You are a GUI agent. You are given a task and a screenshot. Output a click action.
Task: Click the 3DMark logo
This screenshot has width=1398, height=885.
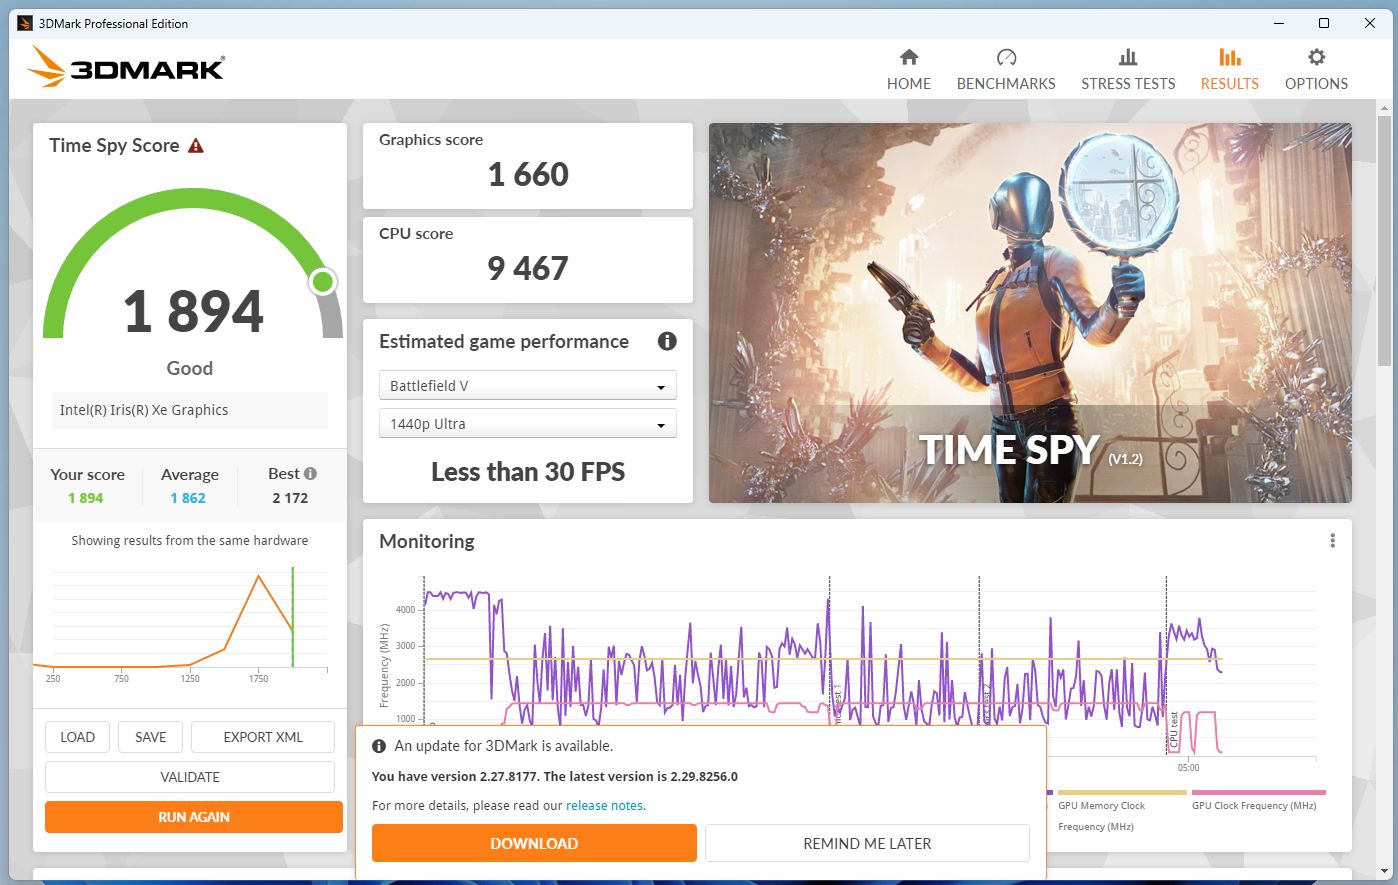[126, 67]
